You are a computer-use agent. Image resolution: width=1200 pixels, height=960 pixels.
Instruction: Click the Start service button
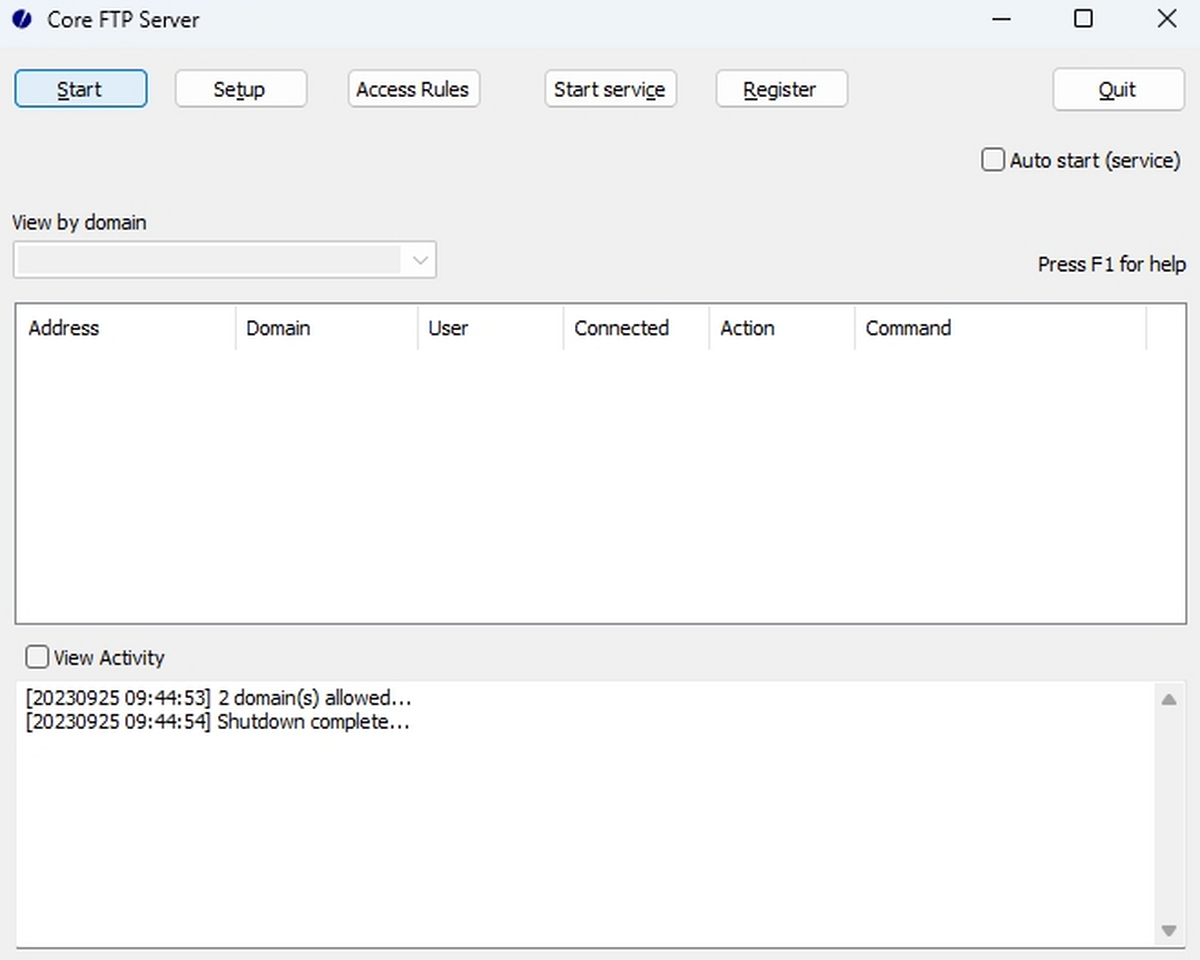pos(609,89)
